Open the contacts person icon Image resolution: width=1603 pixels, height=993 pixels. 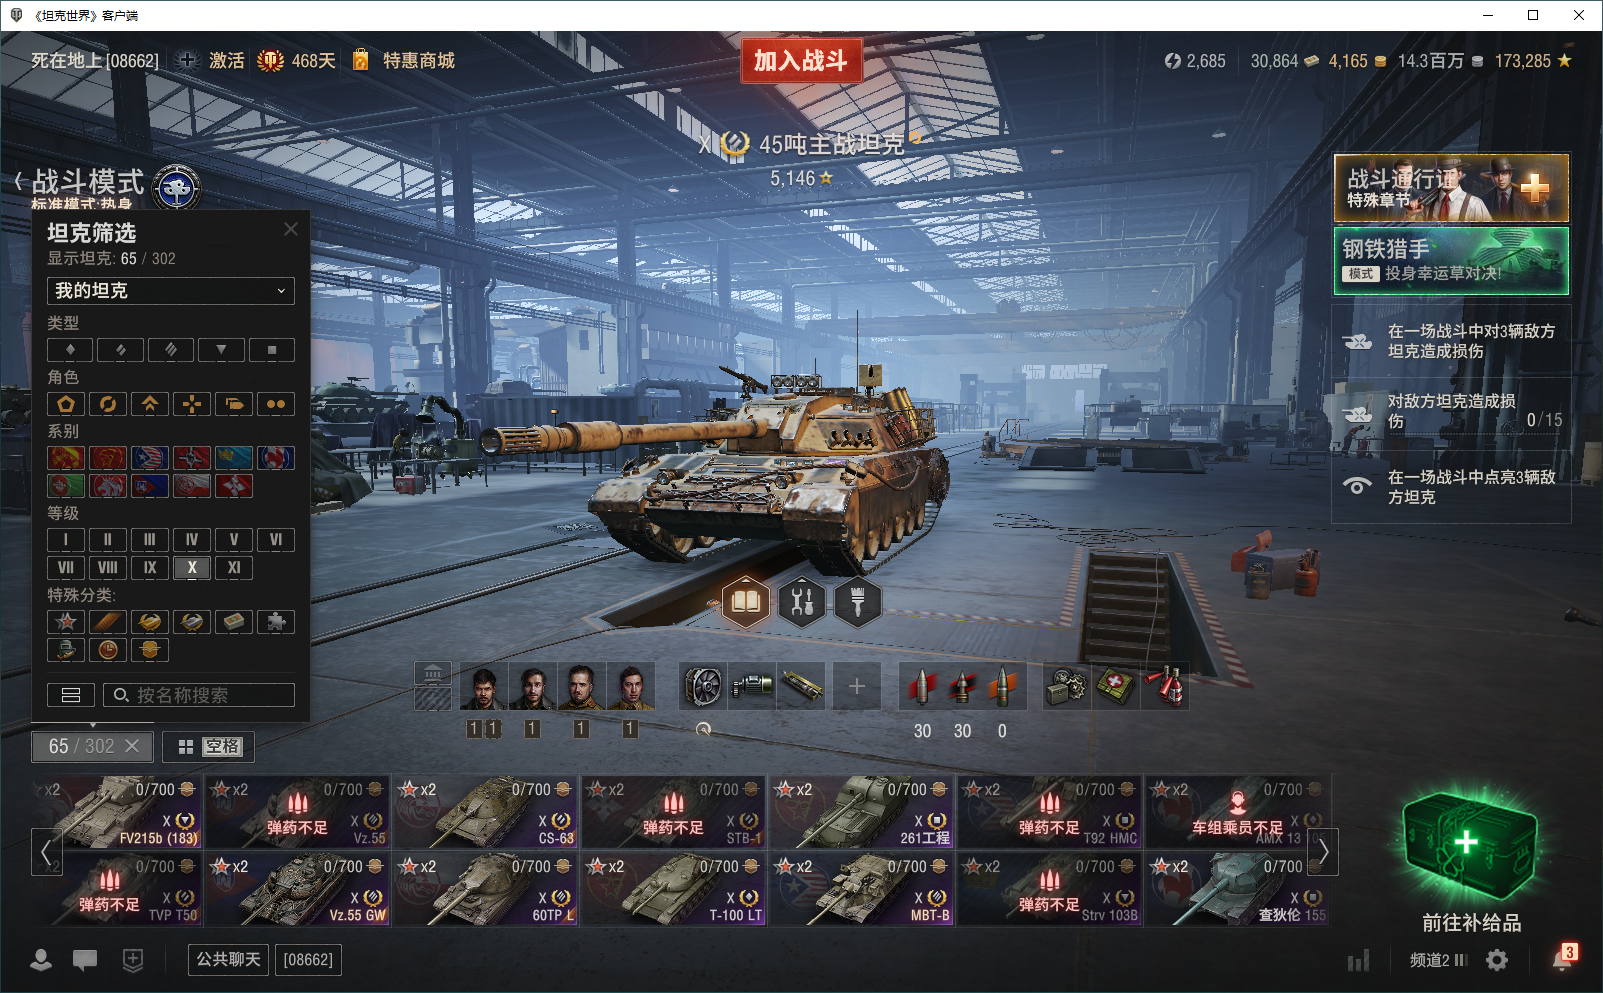pos(41,960)
